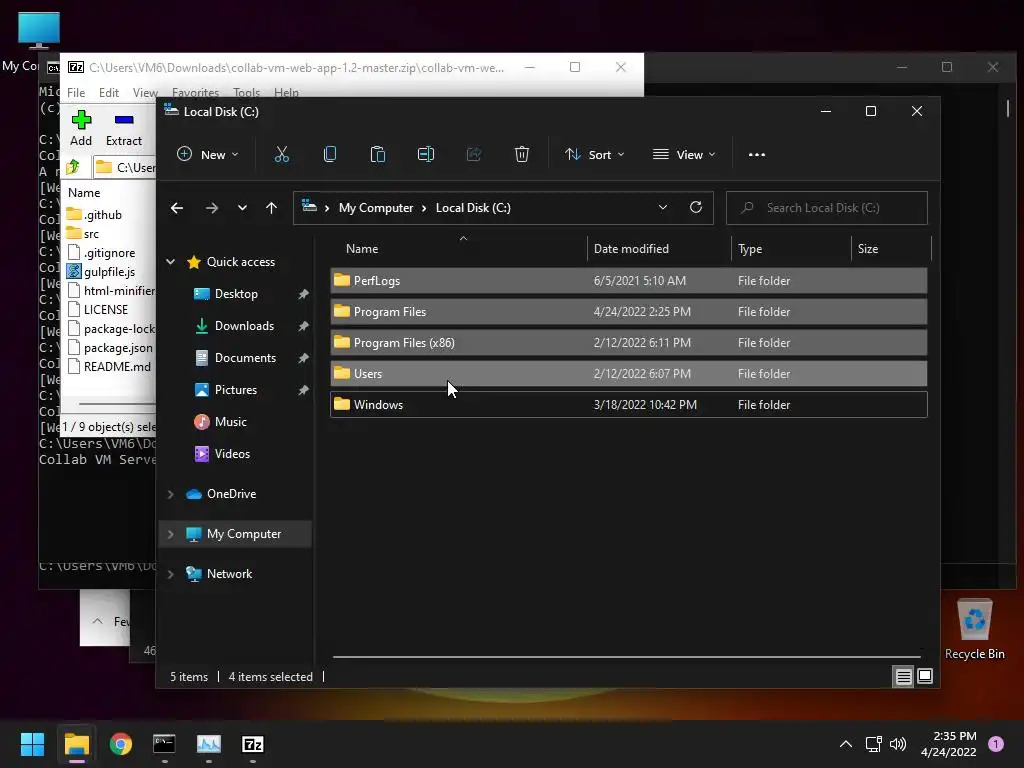Click the Delete trash icon
Screen dimensions: 1024x768
coord(522,155)
